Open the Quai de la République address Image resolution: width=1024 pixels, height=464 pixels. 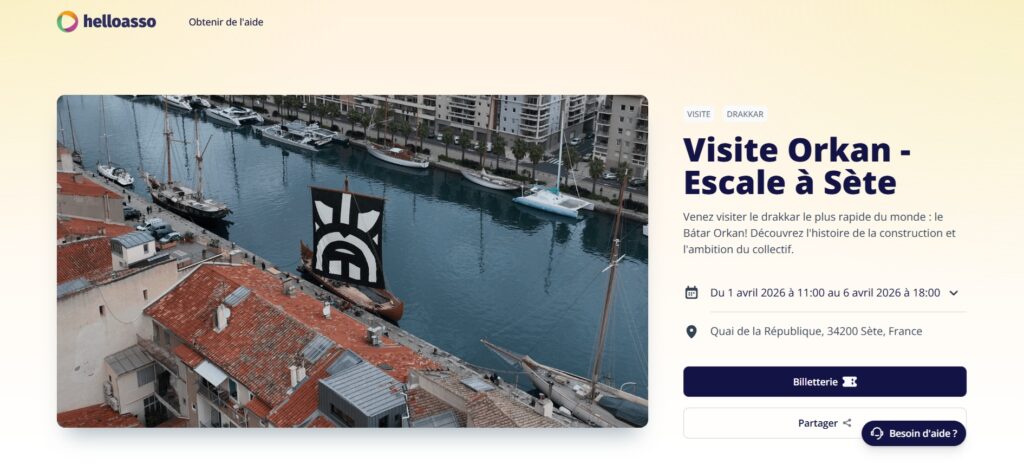tap(816, 331)
